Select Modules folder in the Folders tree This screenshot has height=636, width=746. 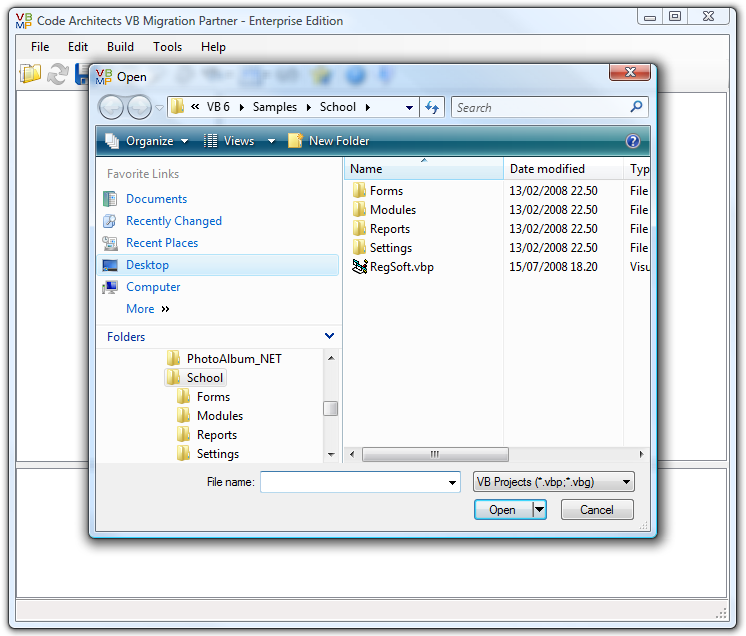220,416
